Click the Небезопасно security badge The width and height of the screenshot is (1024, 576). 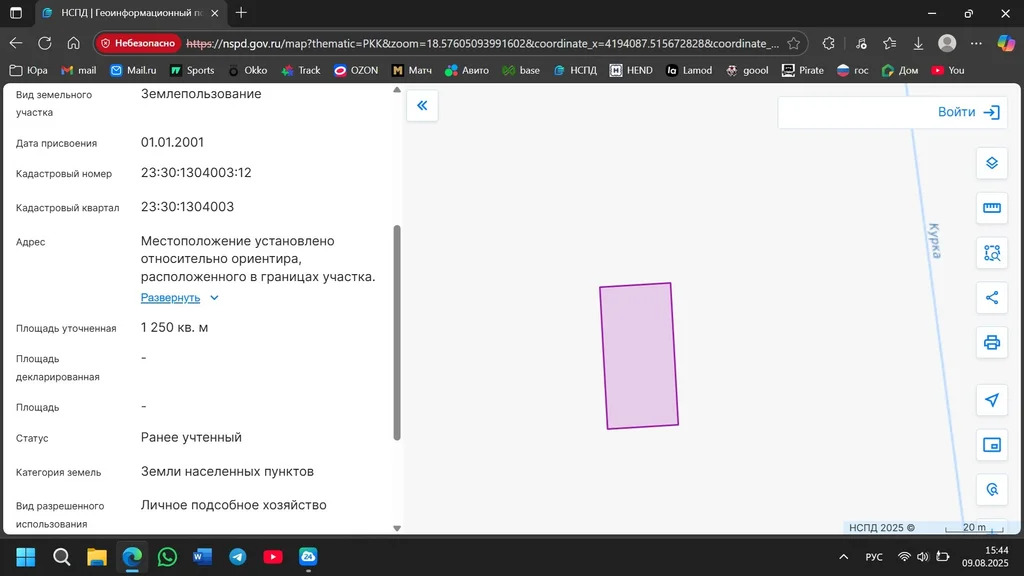[139, 43]
